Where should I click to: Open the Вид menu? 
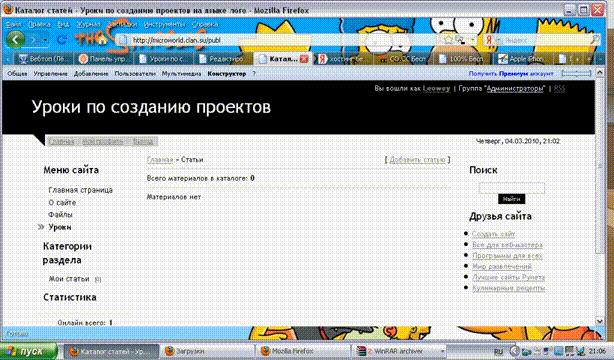(x=63, y=24)
